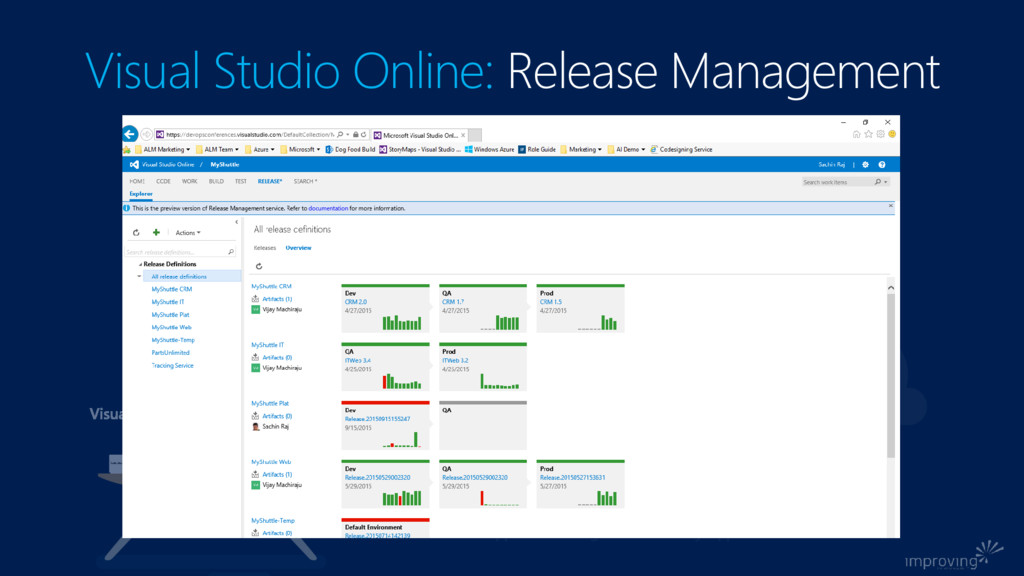Collapse the Release Definitions tree node
Viewport: 1024px width, 576px height.
click(x=141, y=264)
